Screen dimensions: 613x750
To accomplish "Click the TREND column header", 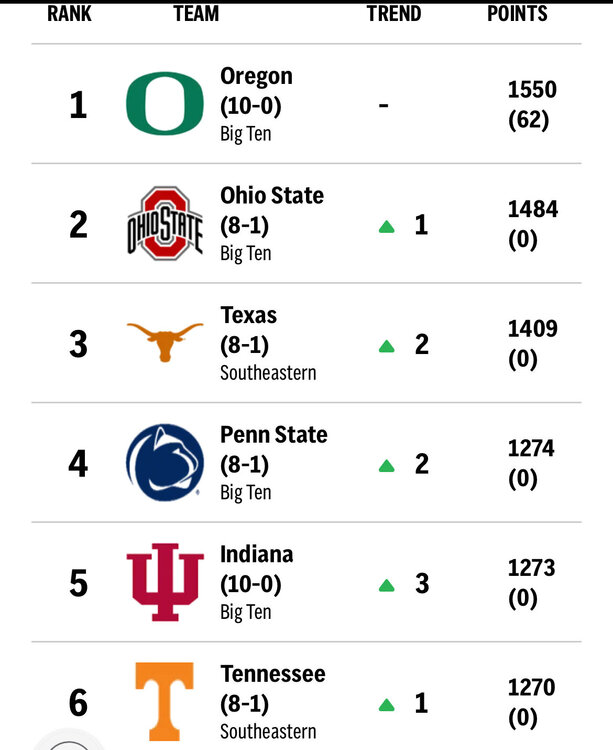I will (x=394, y=14).
